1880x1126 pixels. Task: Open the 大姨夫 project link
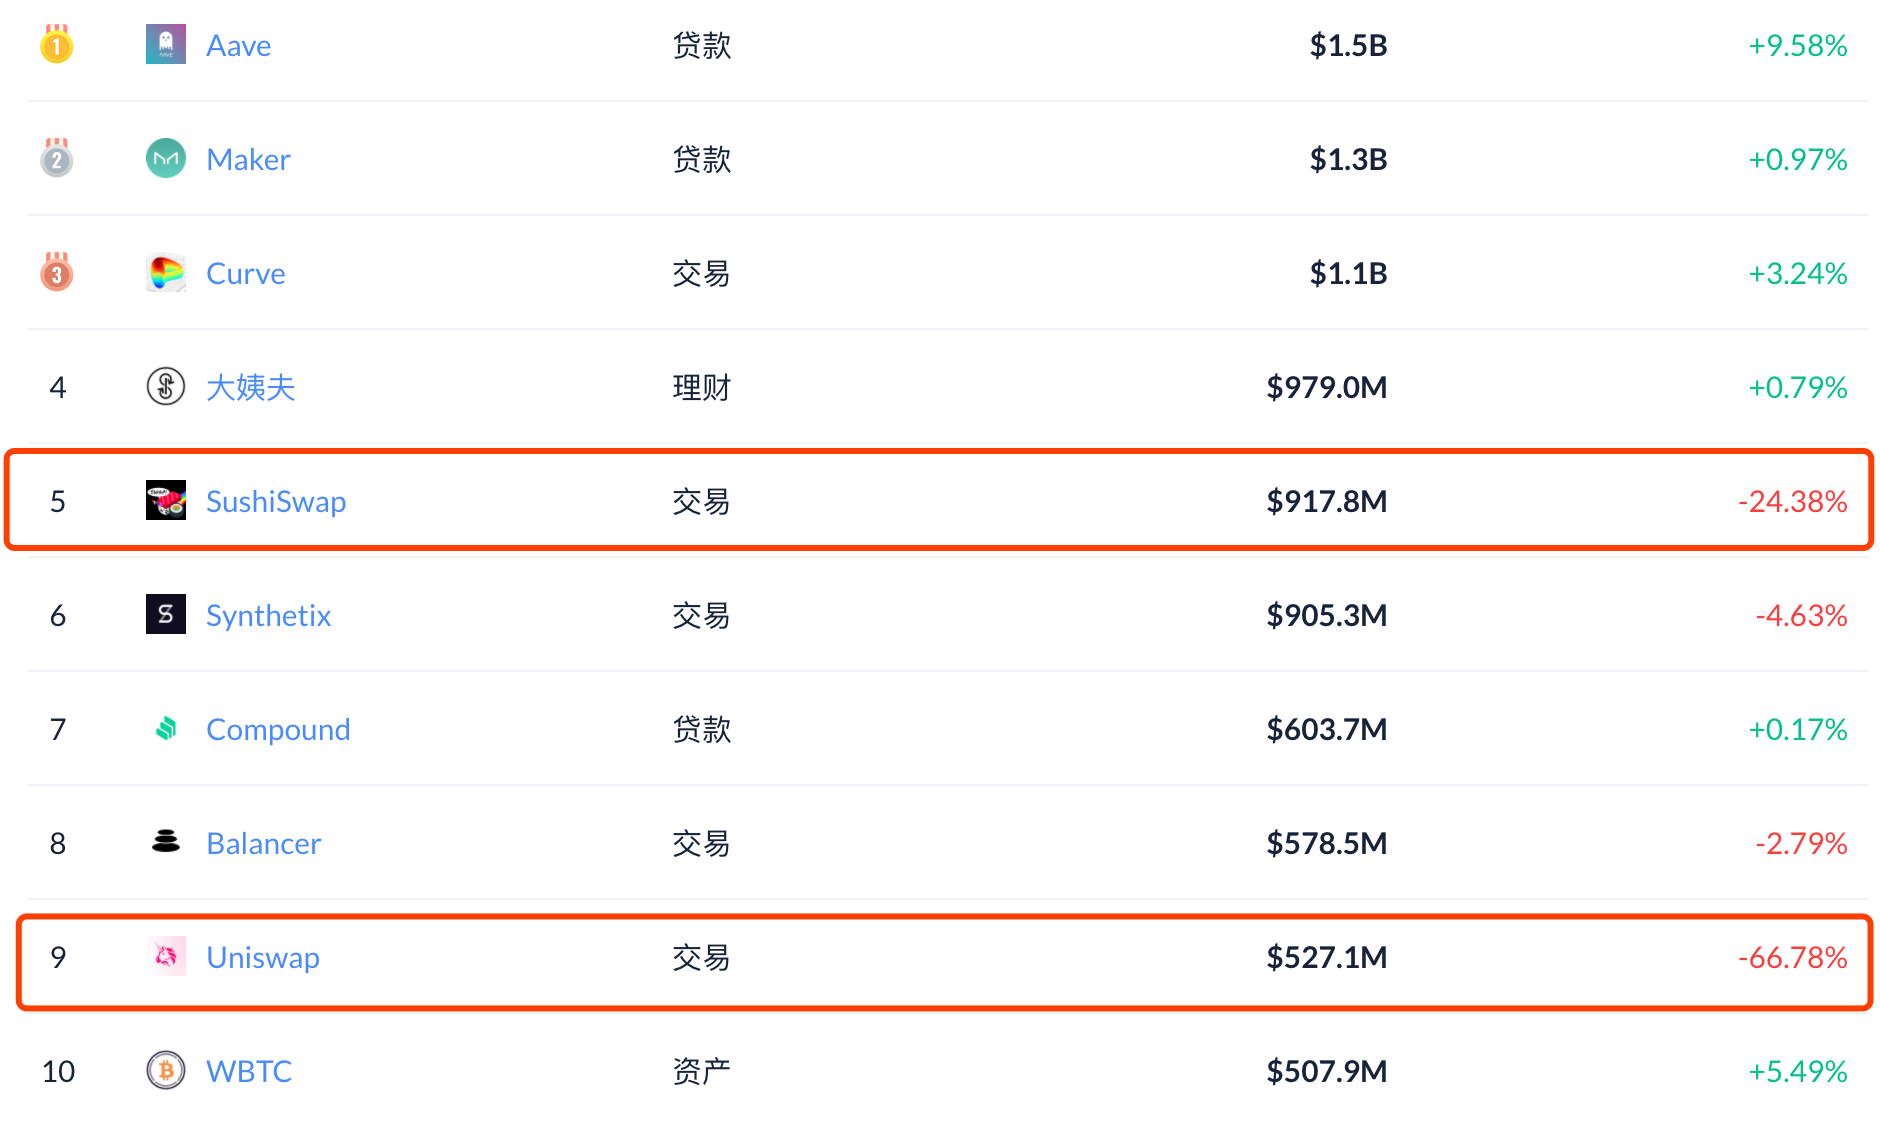click(250, 387)
